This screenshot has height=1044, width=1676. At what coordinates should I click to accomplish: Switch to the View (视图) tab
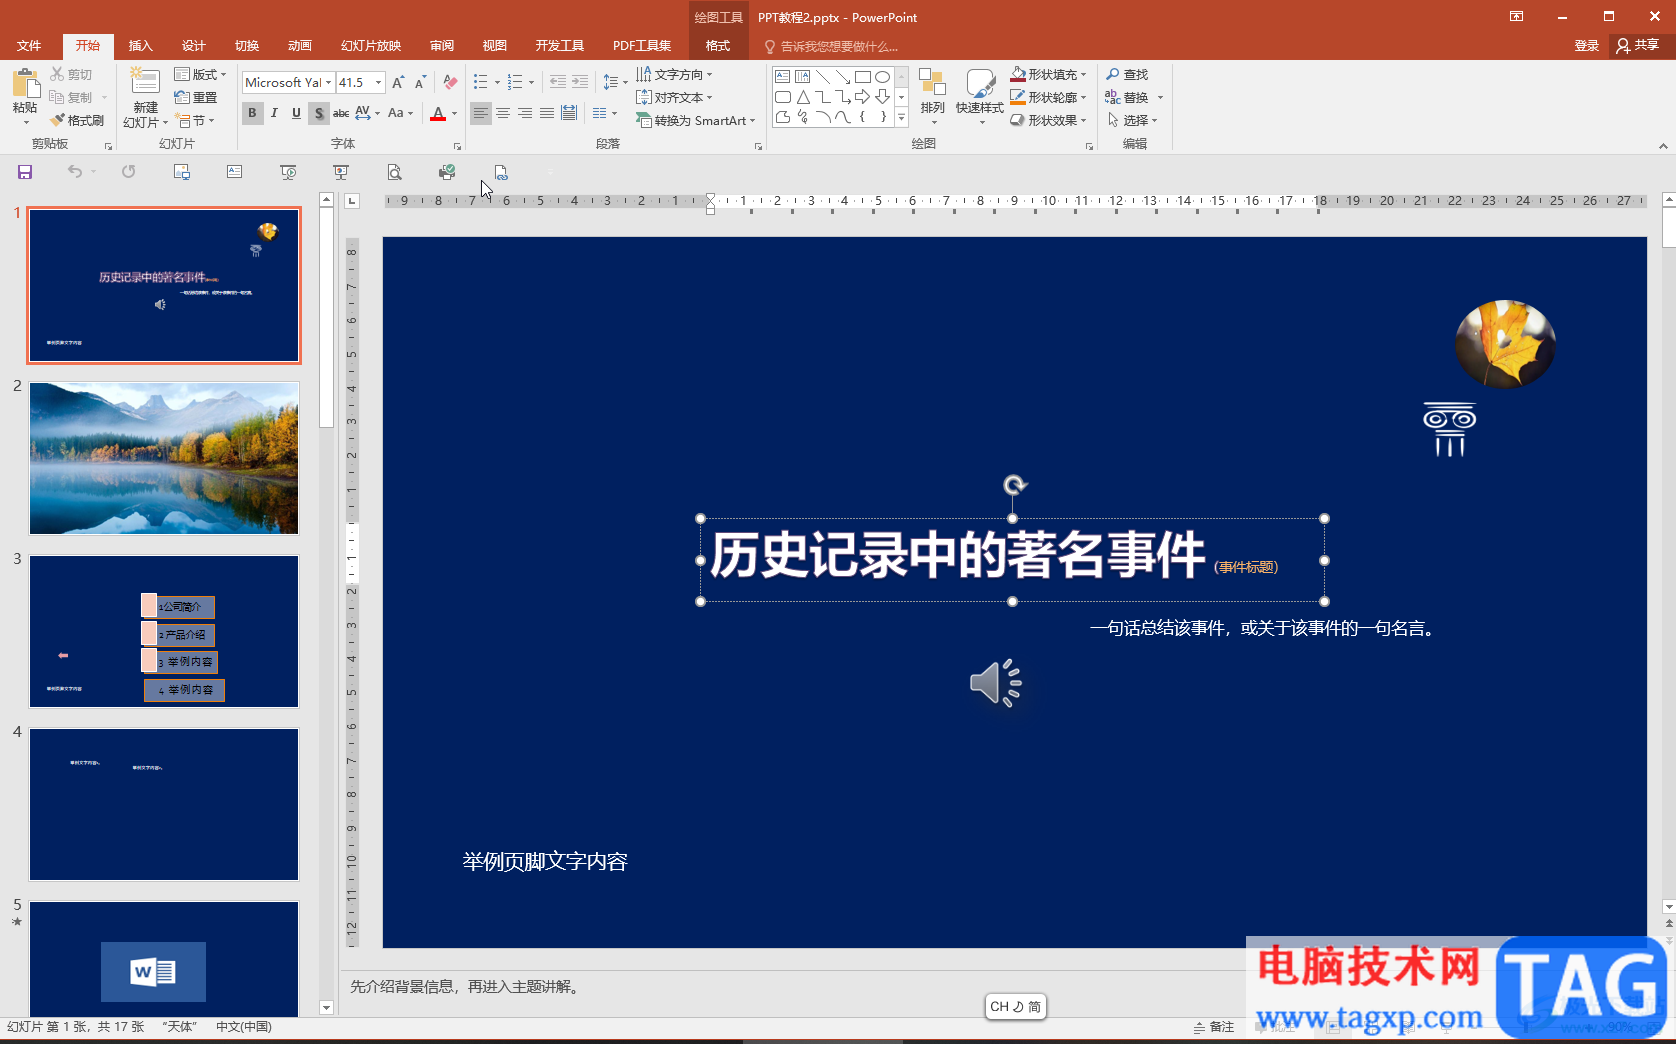494,46
